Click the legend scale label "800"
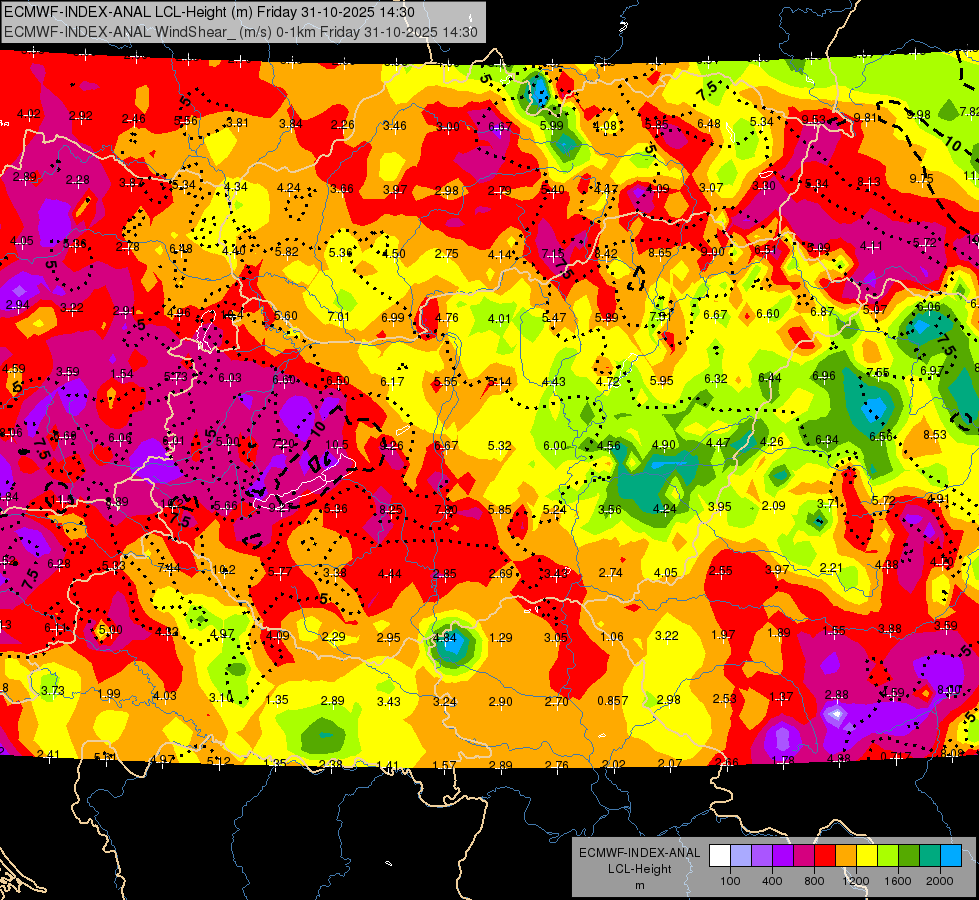979x900 pixels. pyautogui.click(x=814, y=881)
